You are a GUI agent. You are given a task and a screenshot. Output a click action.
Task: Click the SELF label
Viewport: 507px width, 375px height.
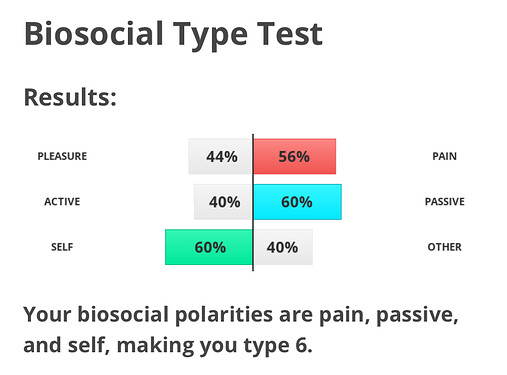[62, 247]
